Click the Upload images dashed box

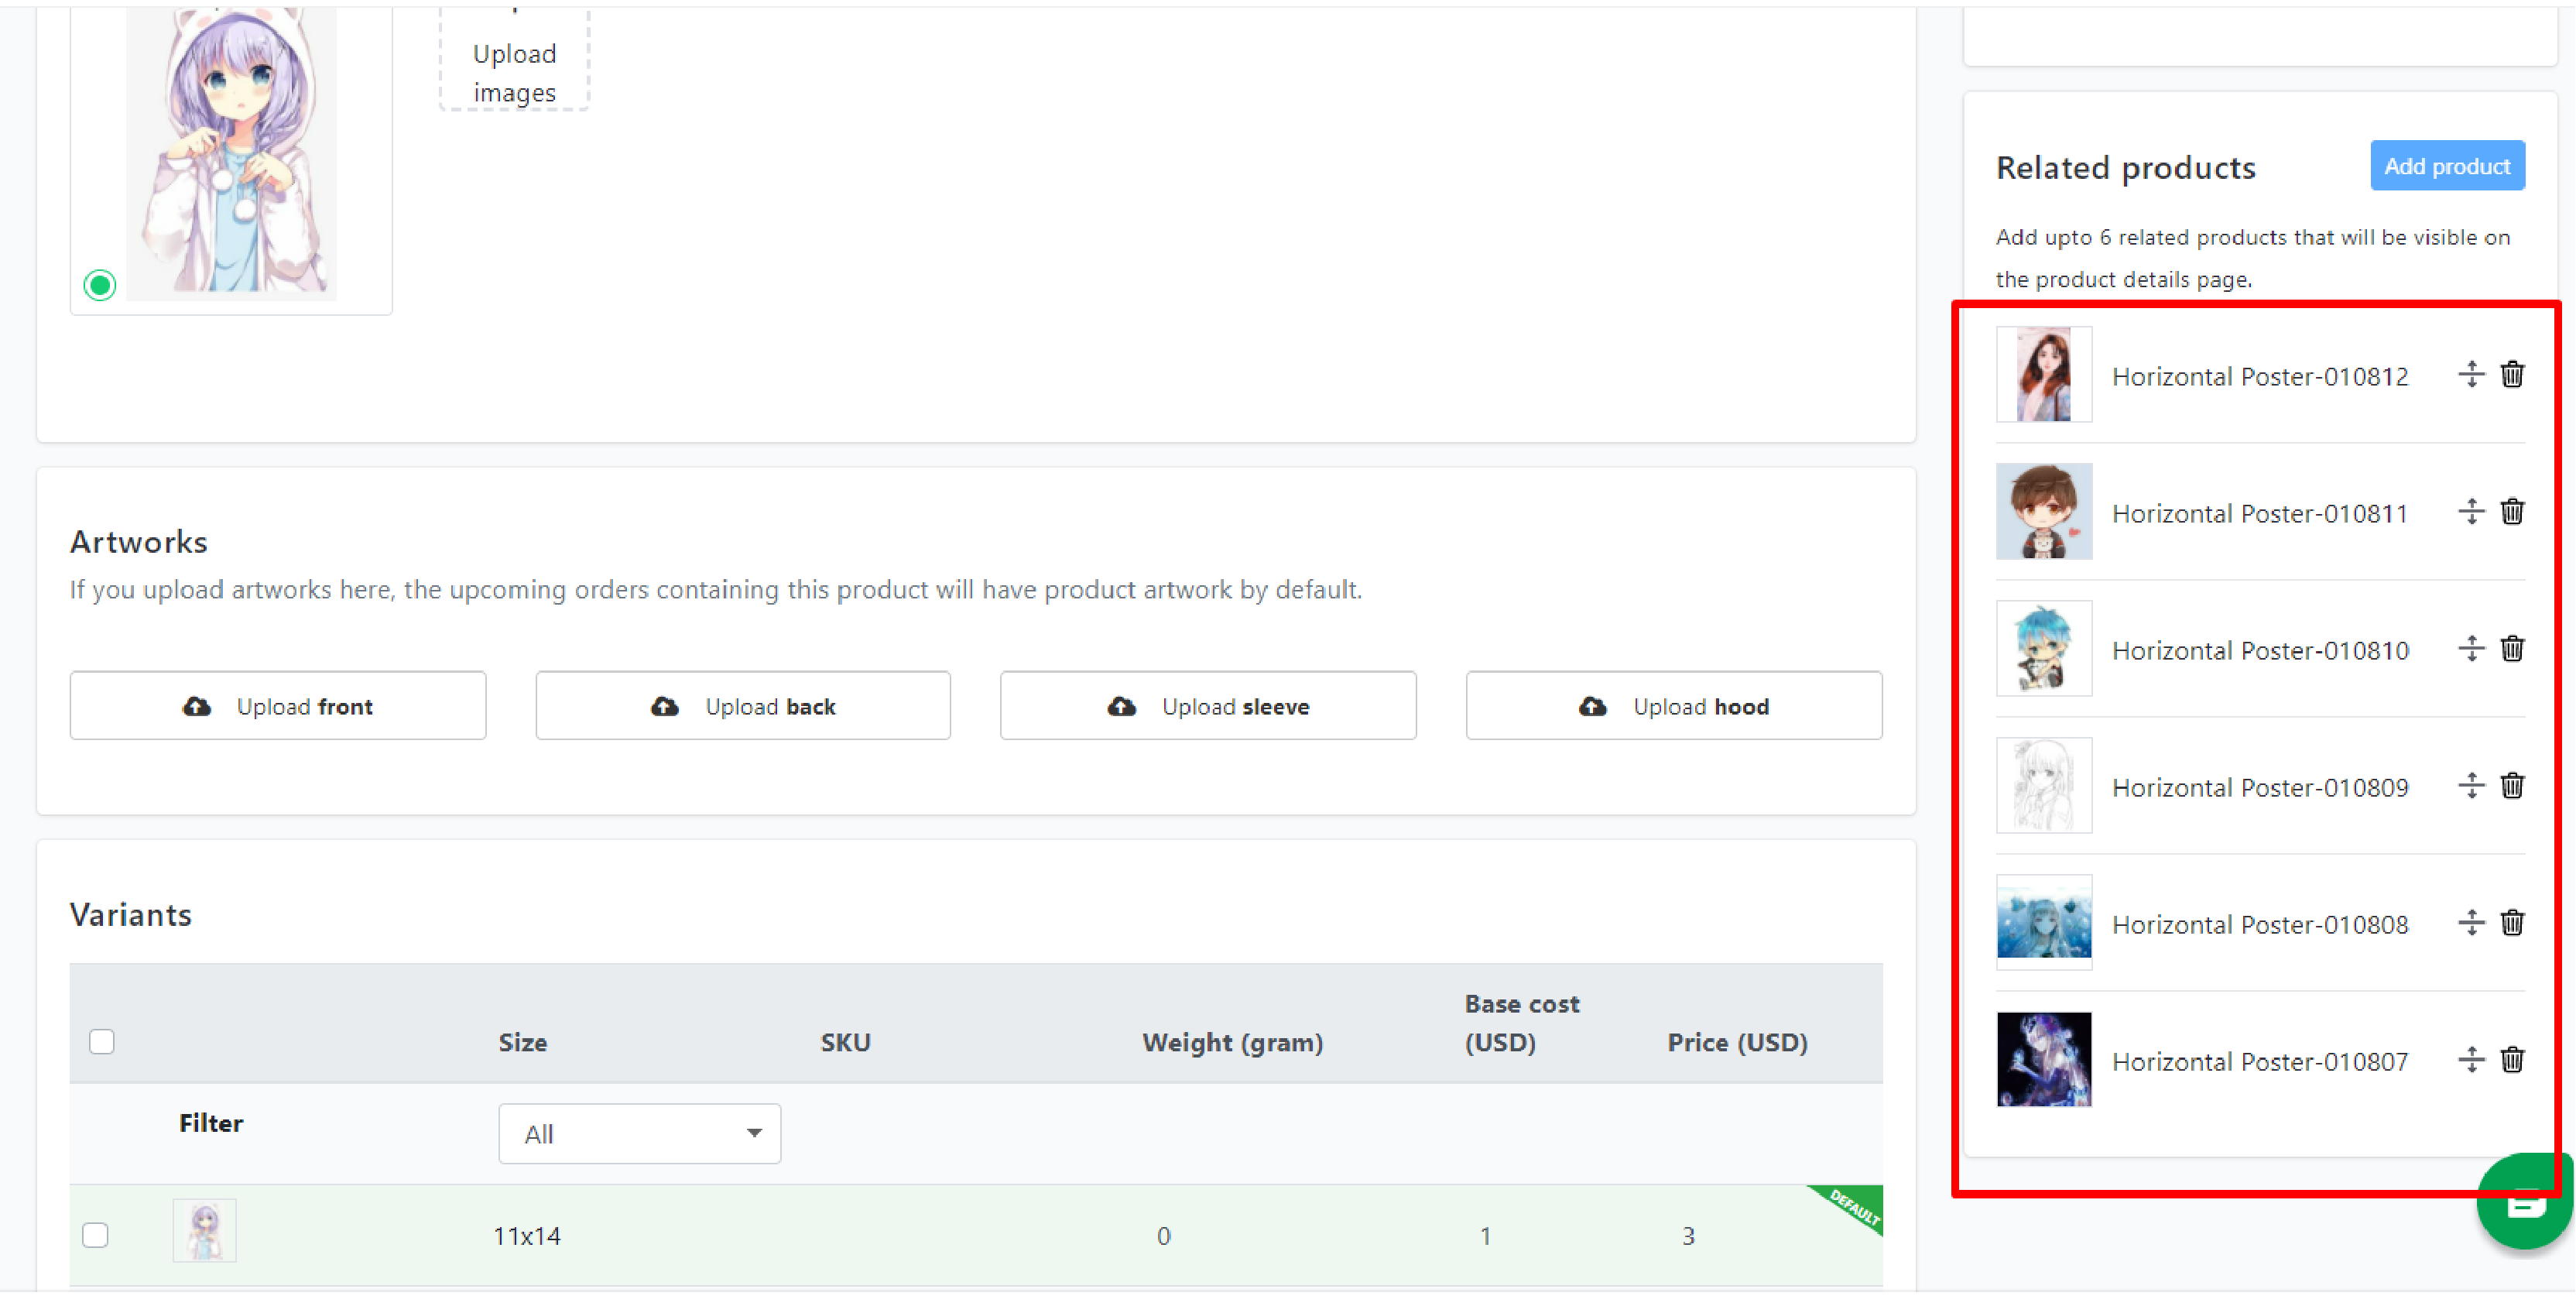[515, 58]
